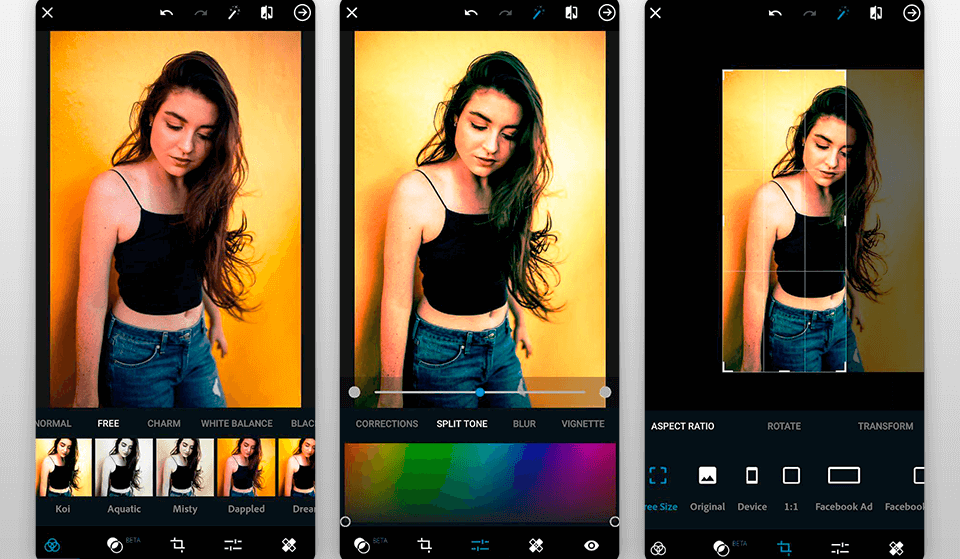Screen dimensions: 960x559
Task: Toggle auto-enhance magic wand on Aspect Ratio screen
Action: 844,13
